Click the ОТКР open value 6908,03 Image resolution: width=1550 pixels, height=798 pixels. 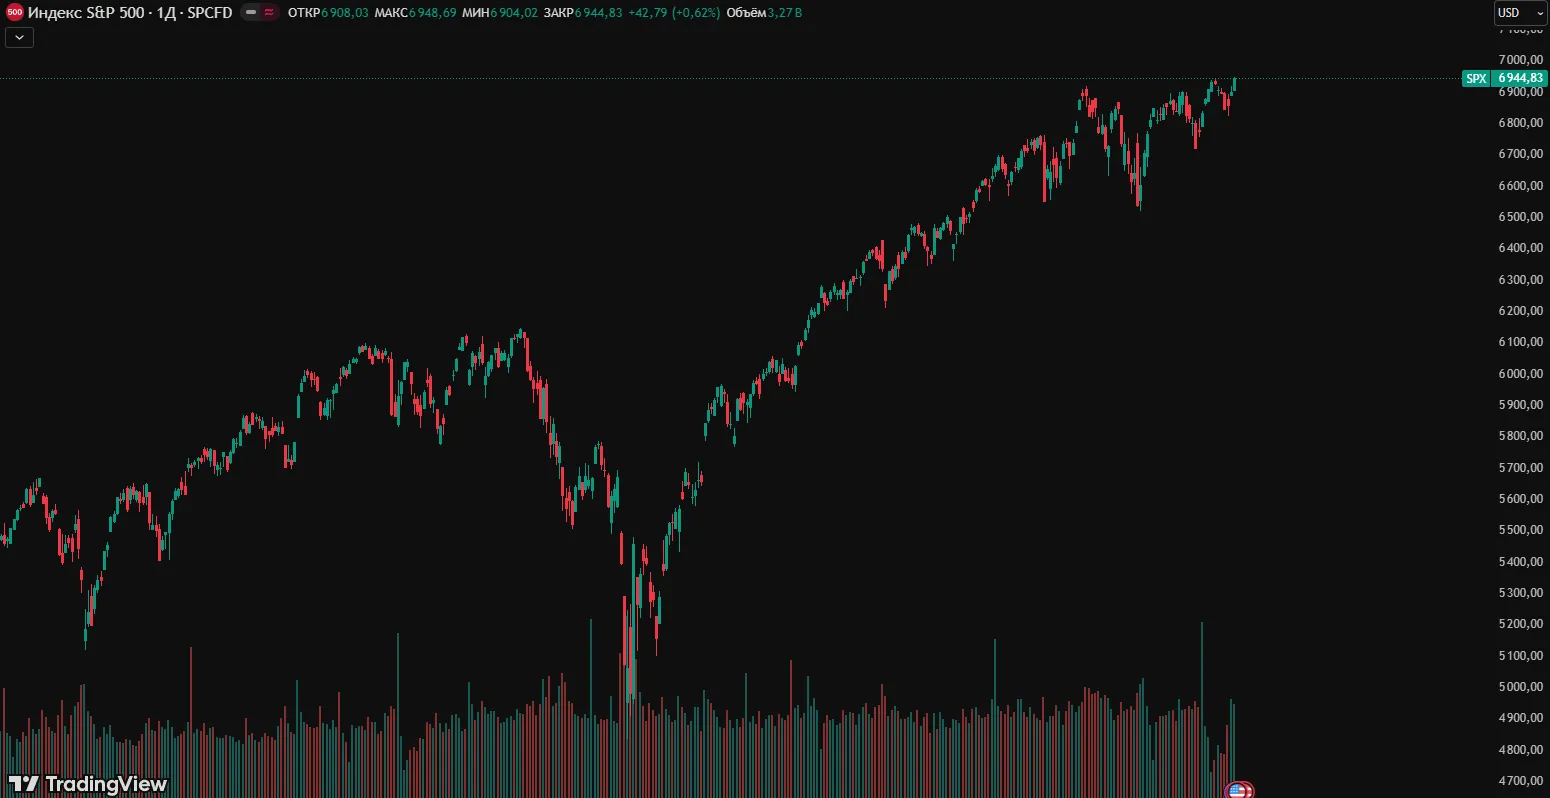(344, 13)
